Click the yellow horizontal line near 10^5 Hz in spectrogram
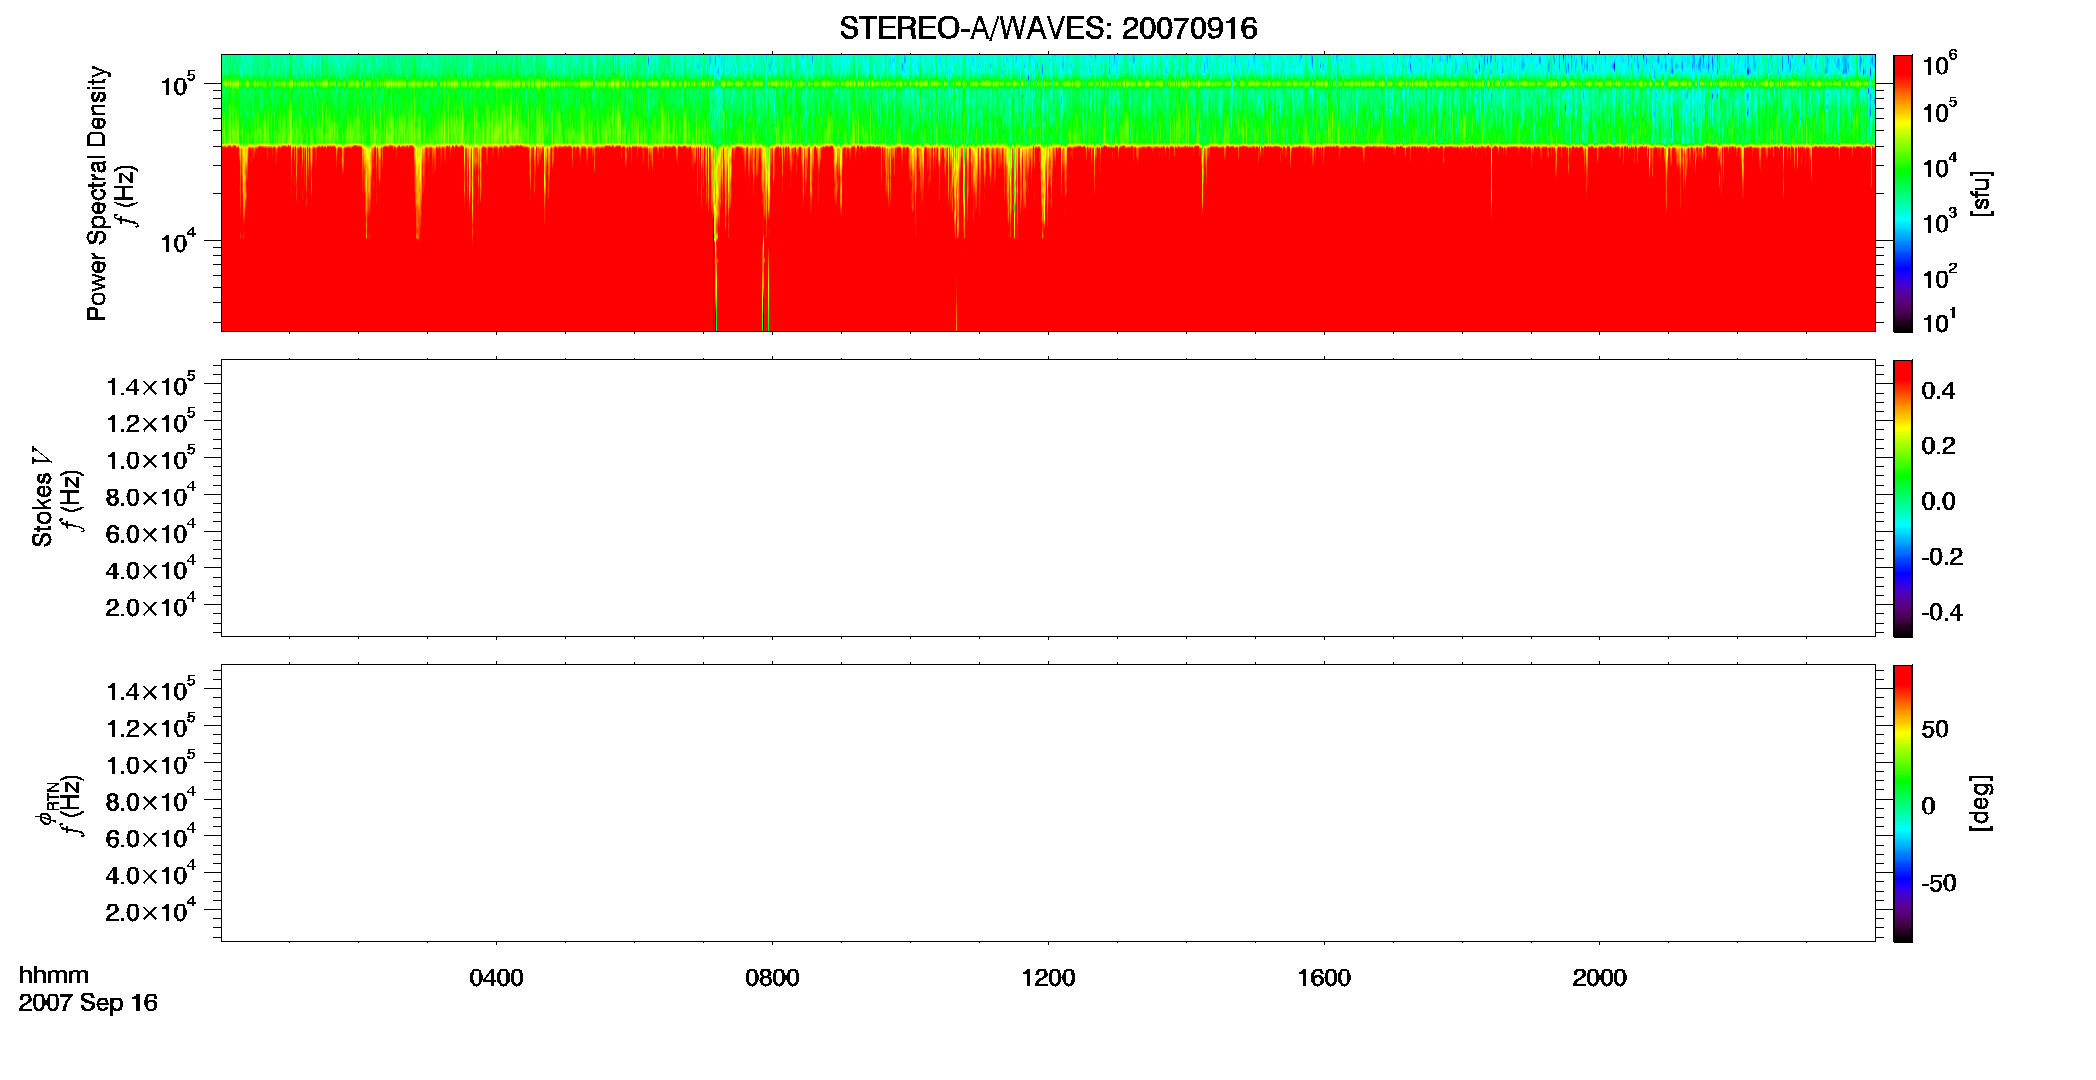2096x1080 pixels. tap(1048, 84)
